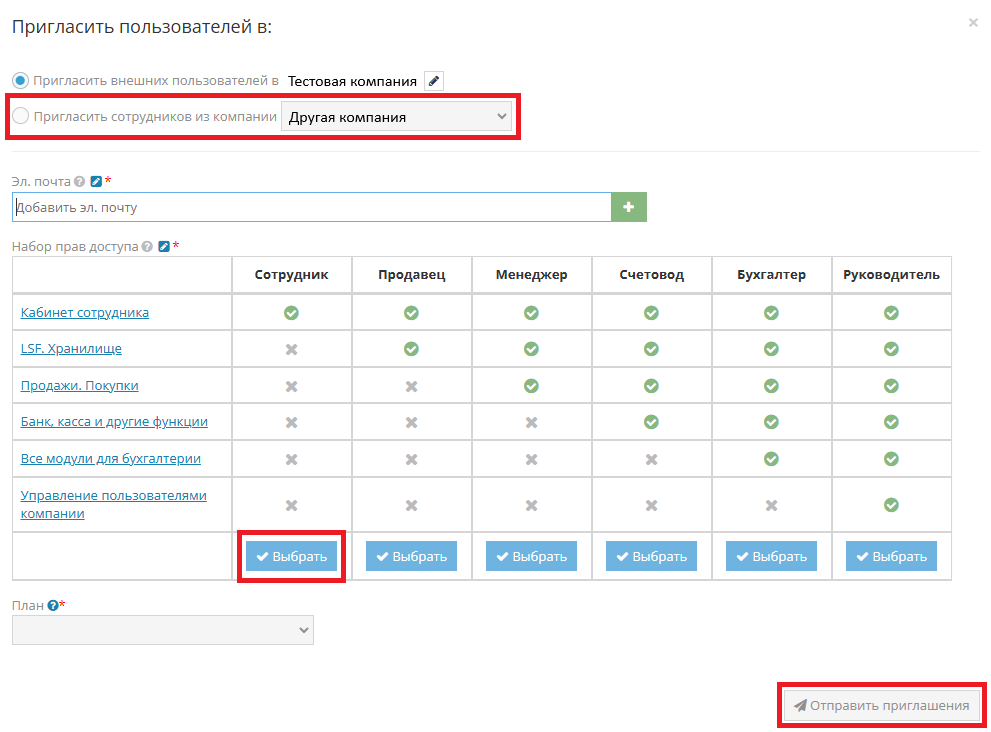Image resolution: width=991 pixels, height=732 pixels.
Task: Open the help icon next to План
Action: pyautogui.click(x=55, y=605)
